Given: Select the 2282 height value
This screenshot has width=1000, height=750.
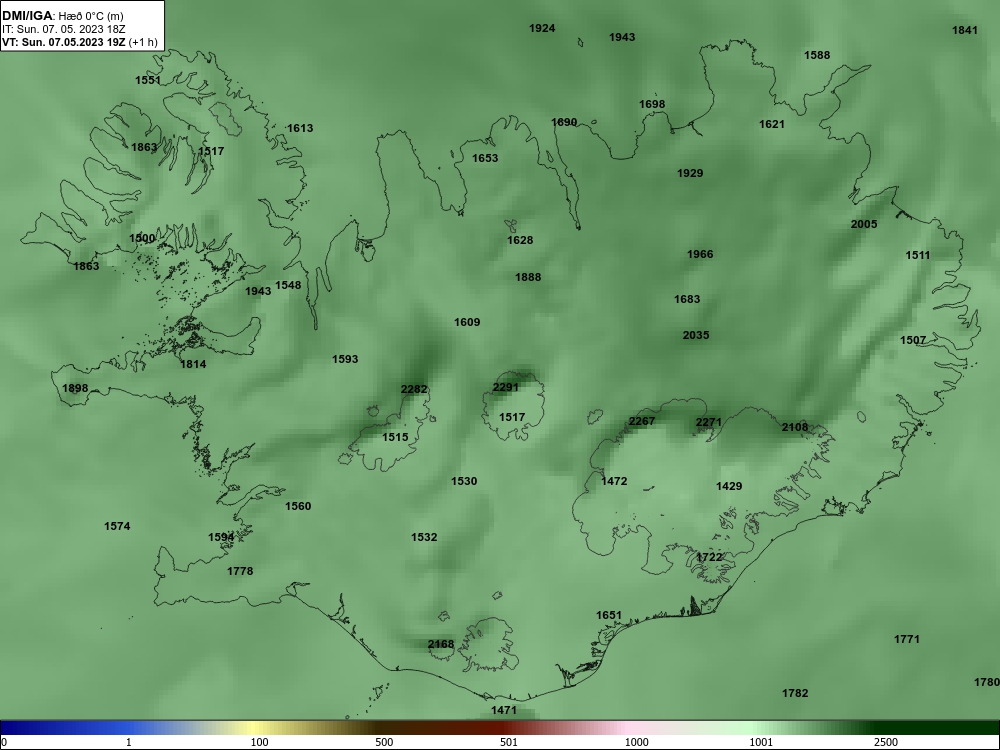Looking at the screenshot, I should [x=414, y=389].
